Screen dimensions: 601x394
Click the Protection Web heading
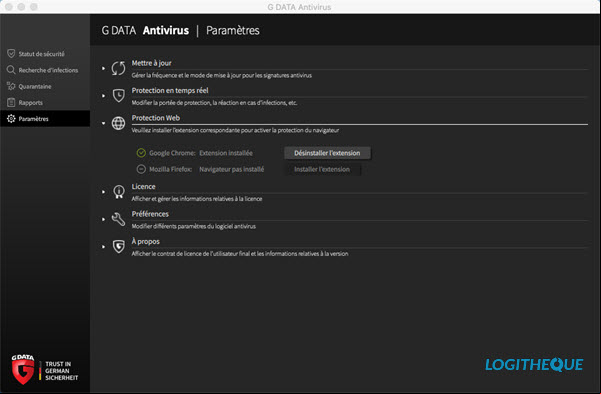pyautogui.click(x=156, y=118)
